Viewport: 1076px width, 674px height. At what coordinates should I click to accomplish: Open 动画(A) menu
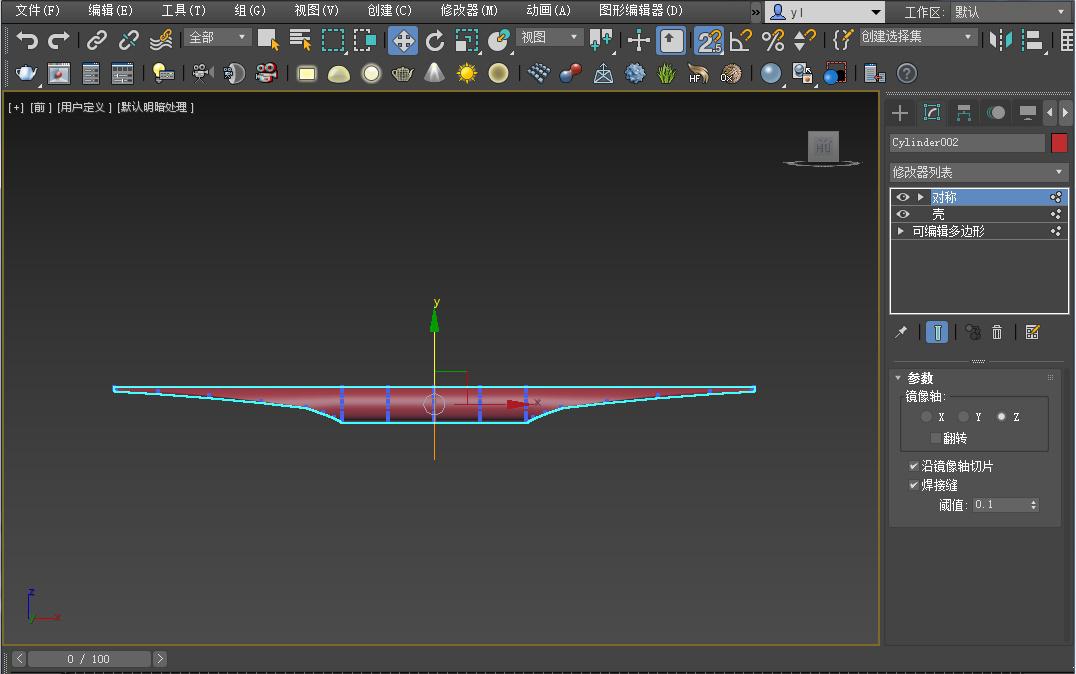tap(548, 10)
